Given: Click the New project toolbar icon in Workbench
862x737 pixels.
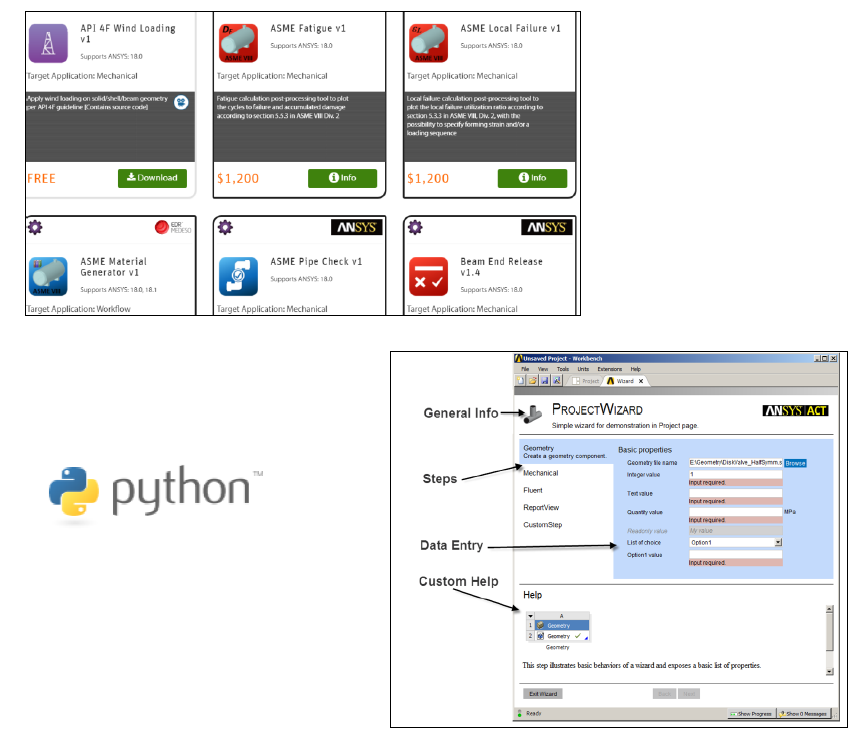Looking at the screenshot, I should click(521, 380).
